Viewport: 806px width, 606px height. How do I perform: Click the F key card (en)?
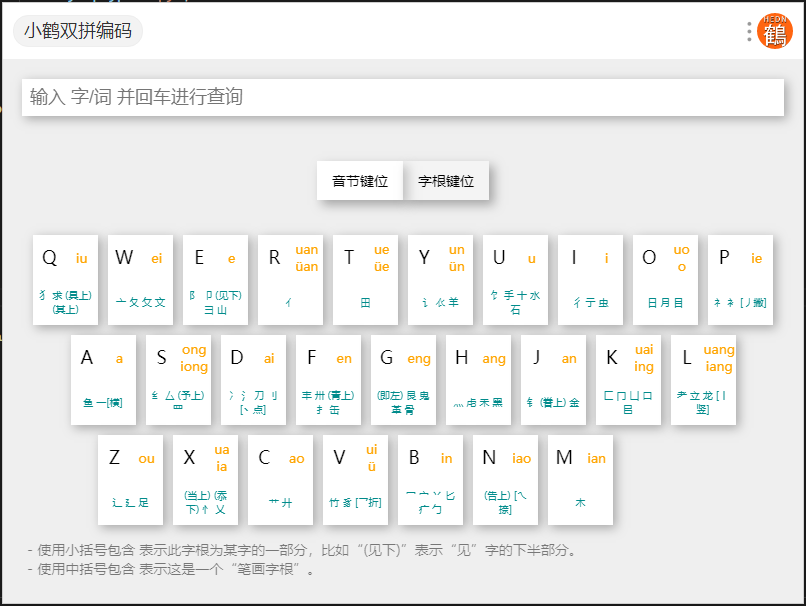pos(328,380)
